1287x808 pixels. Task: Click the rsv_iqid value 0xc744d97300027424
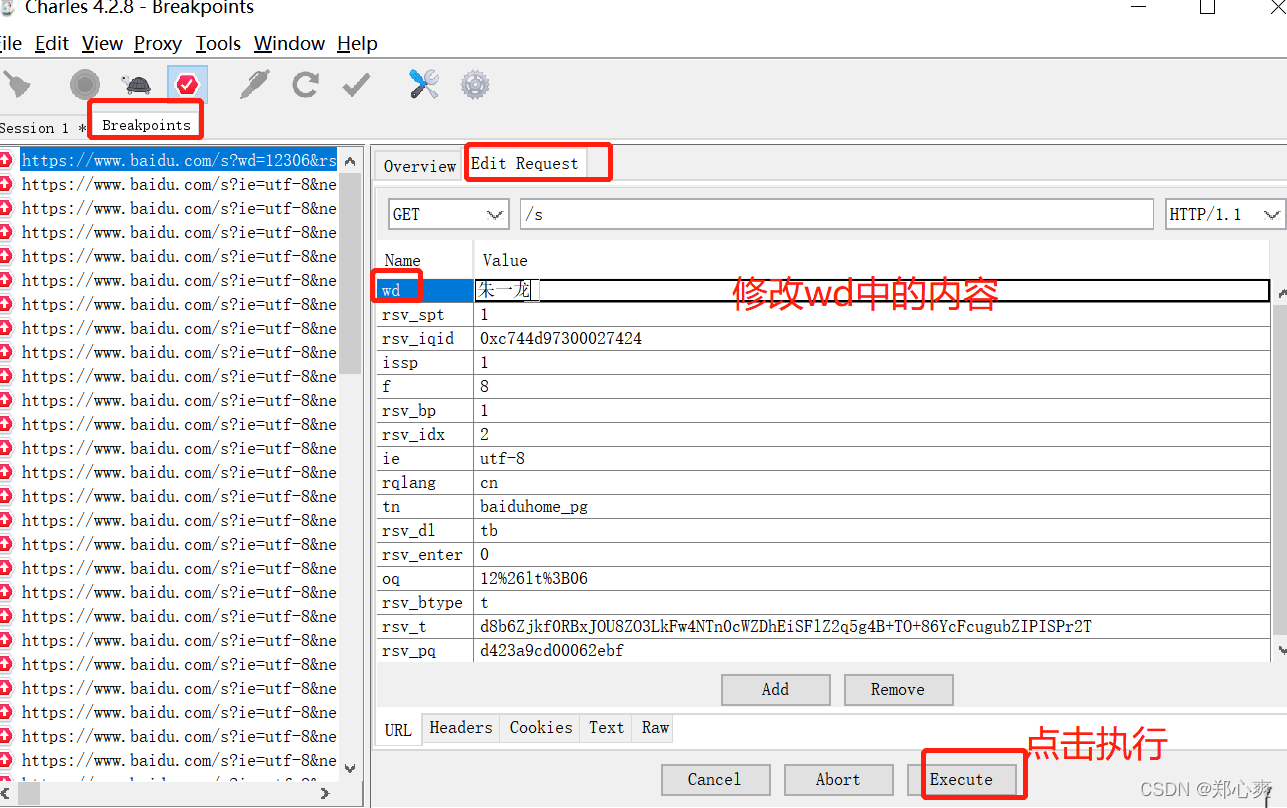tap(561, 338)
